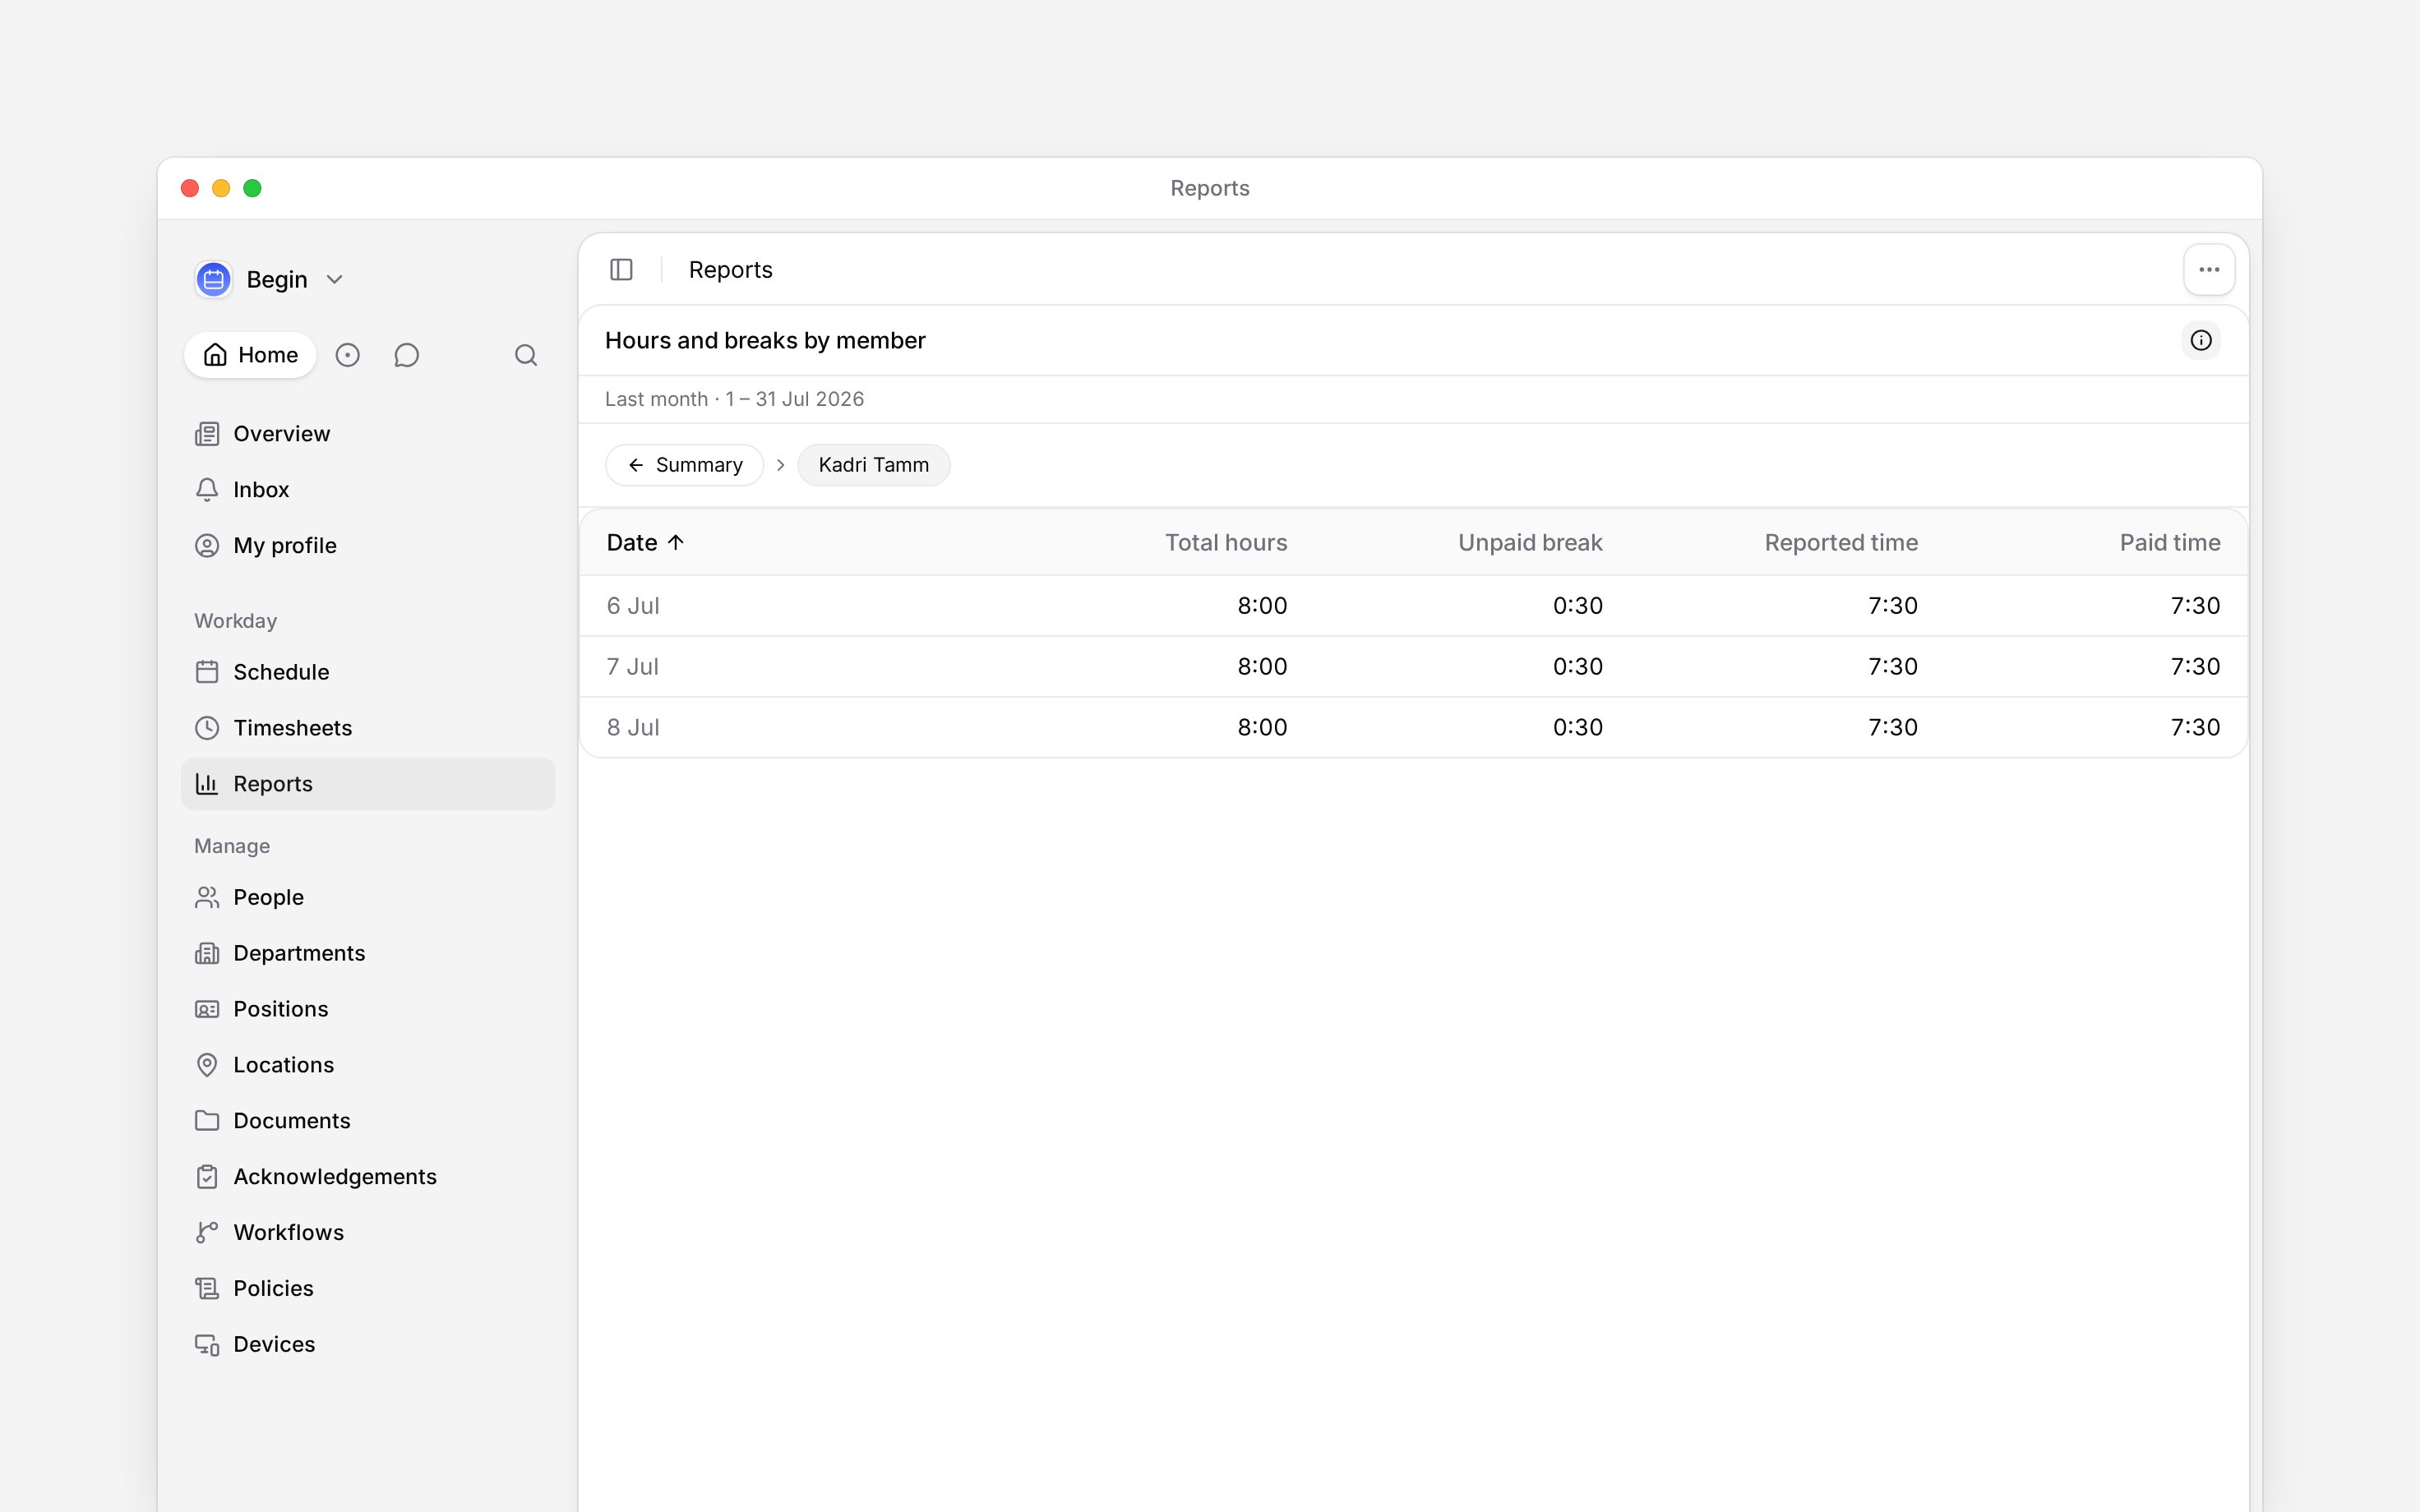Click the Begin workspace logo
Viewport: 2420px width, 1512px height.
tap(213, 279)
